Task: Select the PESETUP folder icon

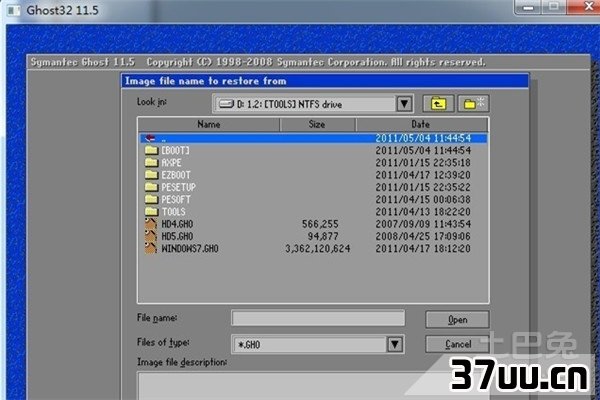Action: (151, 187)
